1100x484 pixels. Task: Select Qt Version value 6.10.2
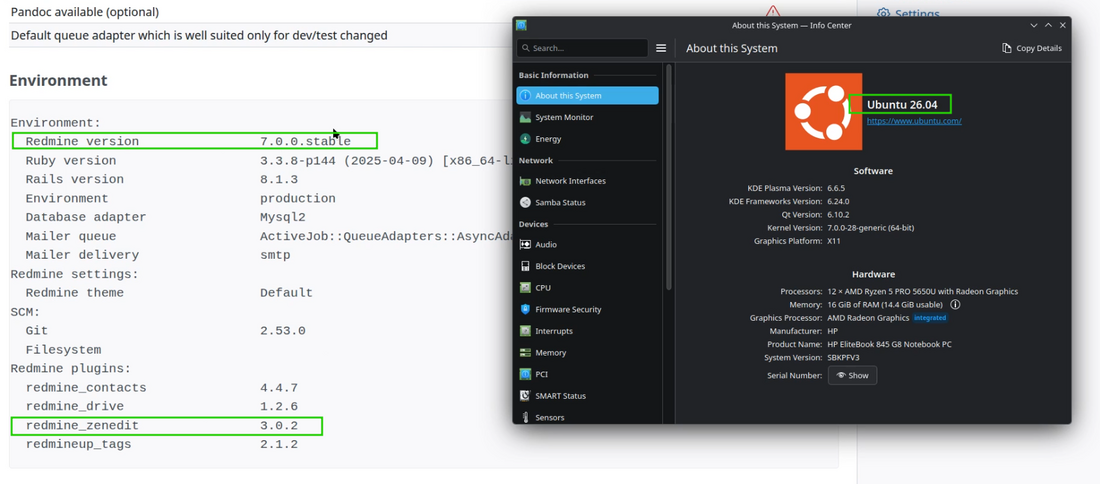coord(838,215)
